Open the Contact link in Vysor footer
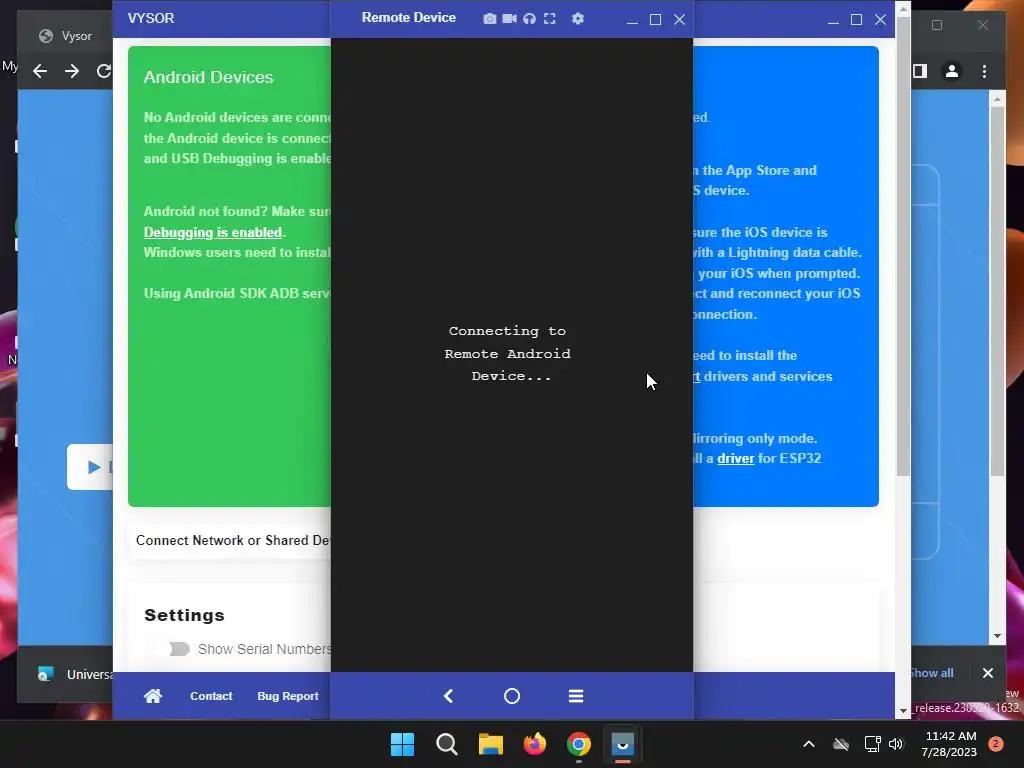1024x768 pixels. click(211, 696)
